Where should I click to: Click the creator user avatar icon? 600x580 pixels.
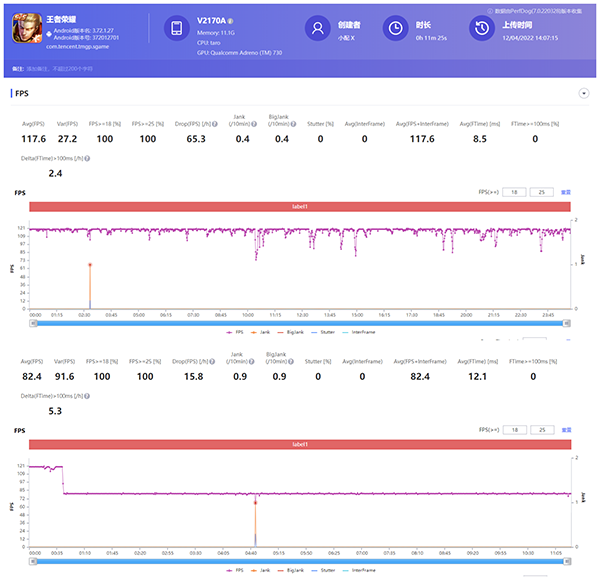pyautogui.click(x=317, y=29)
